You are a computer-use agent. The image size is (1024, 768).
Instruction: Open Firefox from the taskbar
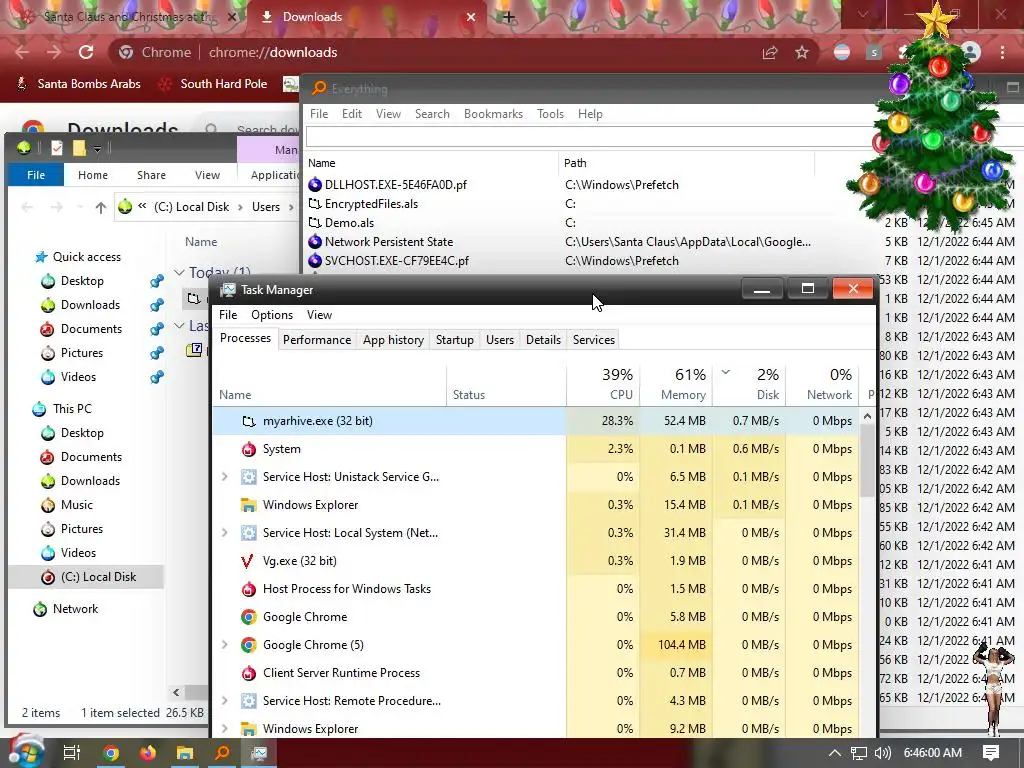pos(148,753)
